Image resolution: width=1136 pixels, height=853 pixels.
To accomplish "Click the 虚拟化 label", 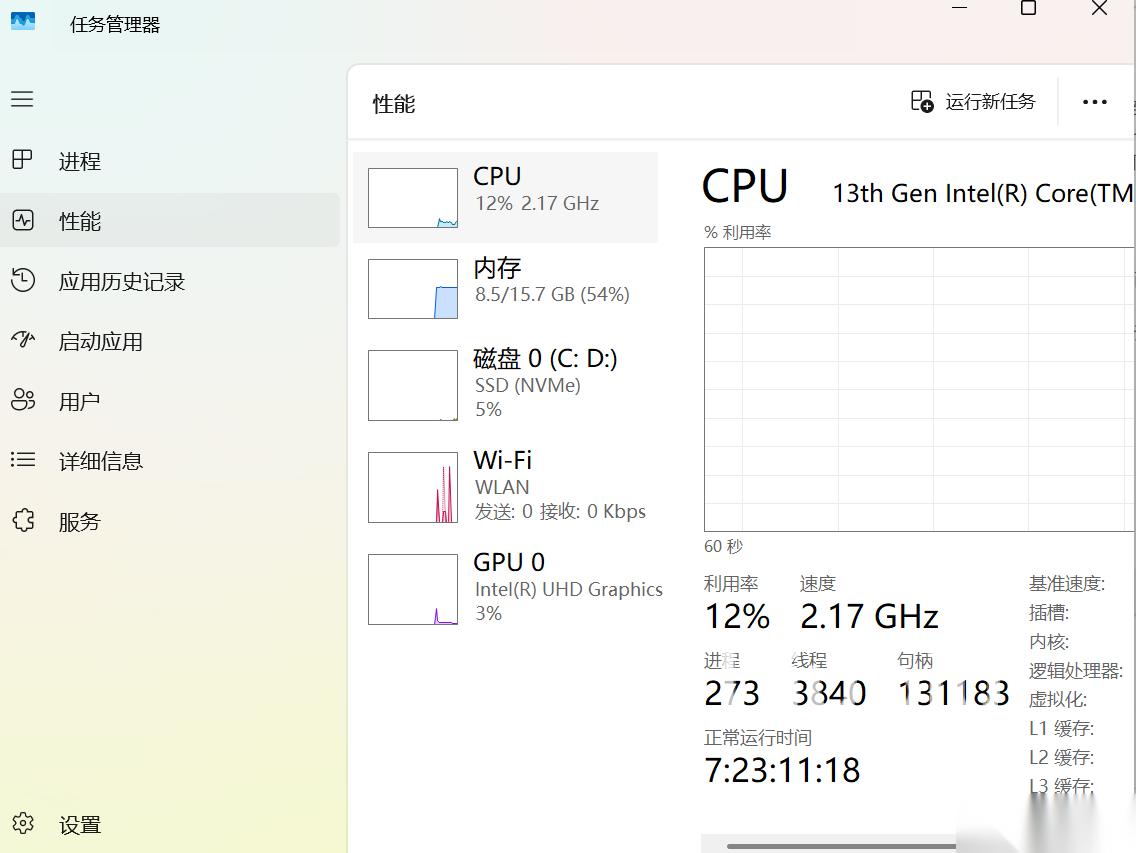I will point(1058,699).
